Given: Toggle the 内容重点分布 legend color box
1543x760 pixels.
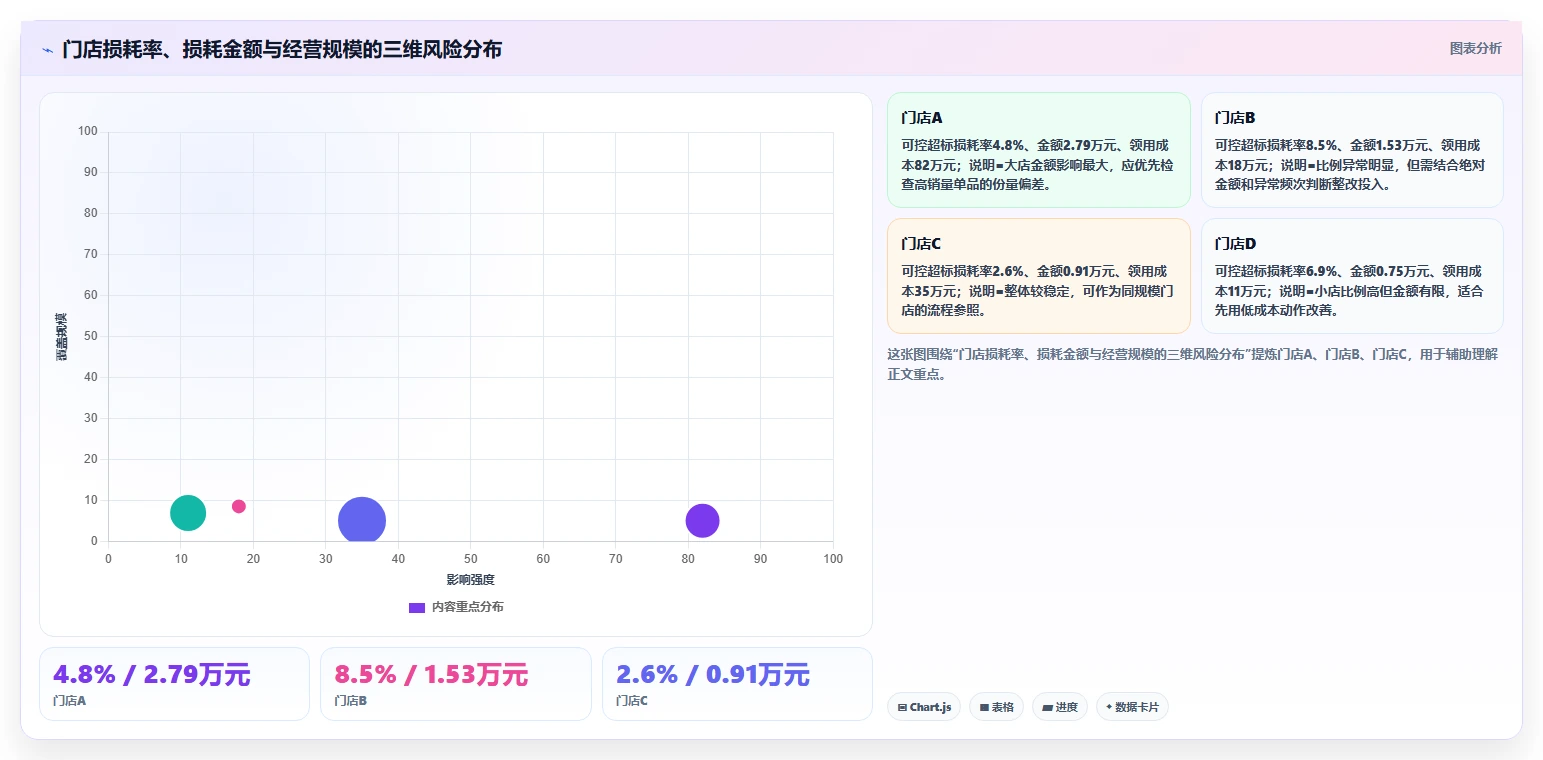Looking at the screenshot, I should point(417,607).
